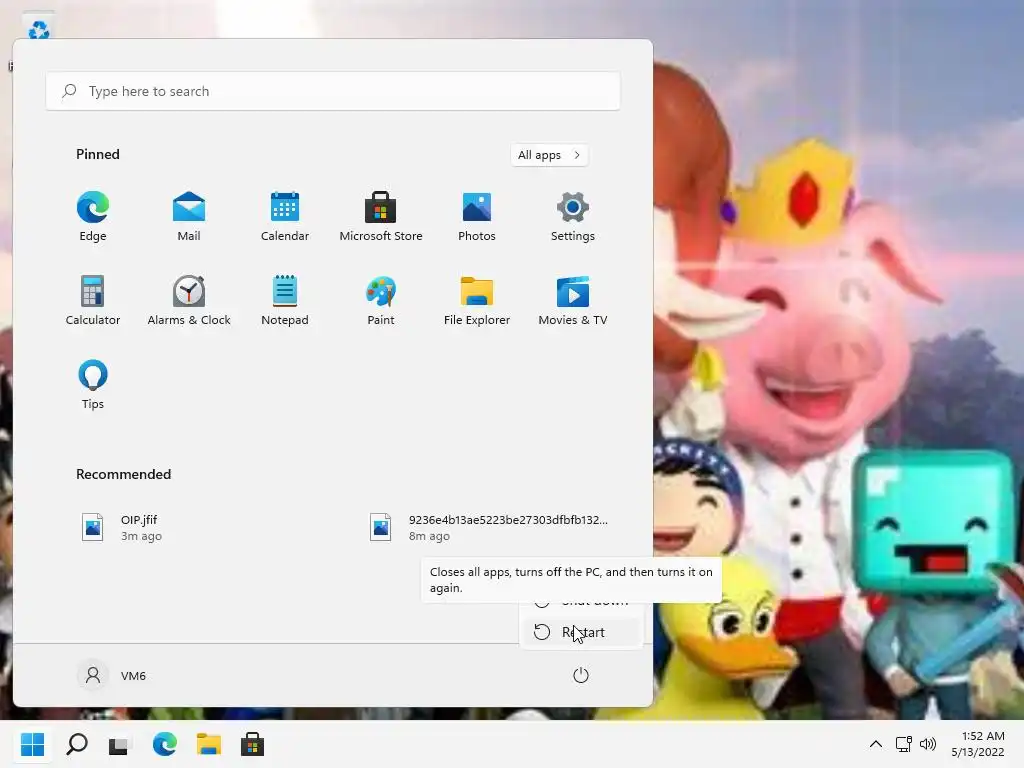The width and height of the screenshot is (1024, 768).
Task: Launch the Calendar app
Action: [285, 217]
